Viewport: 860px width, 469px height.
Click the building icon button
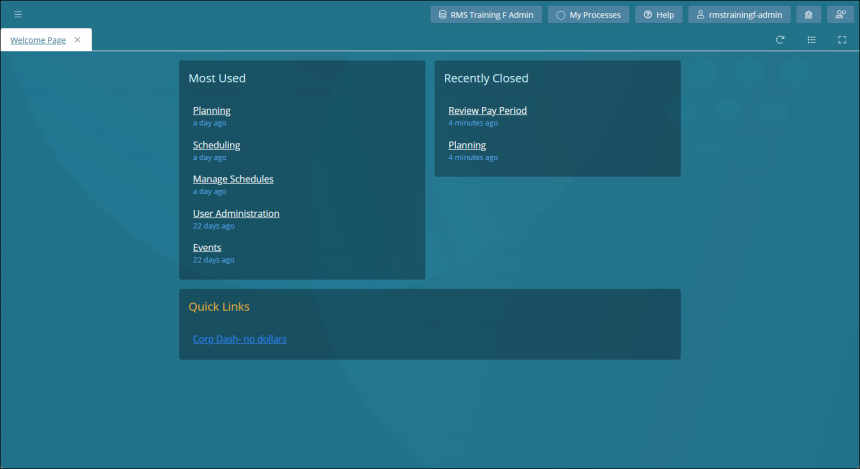(x=809, y=15)
